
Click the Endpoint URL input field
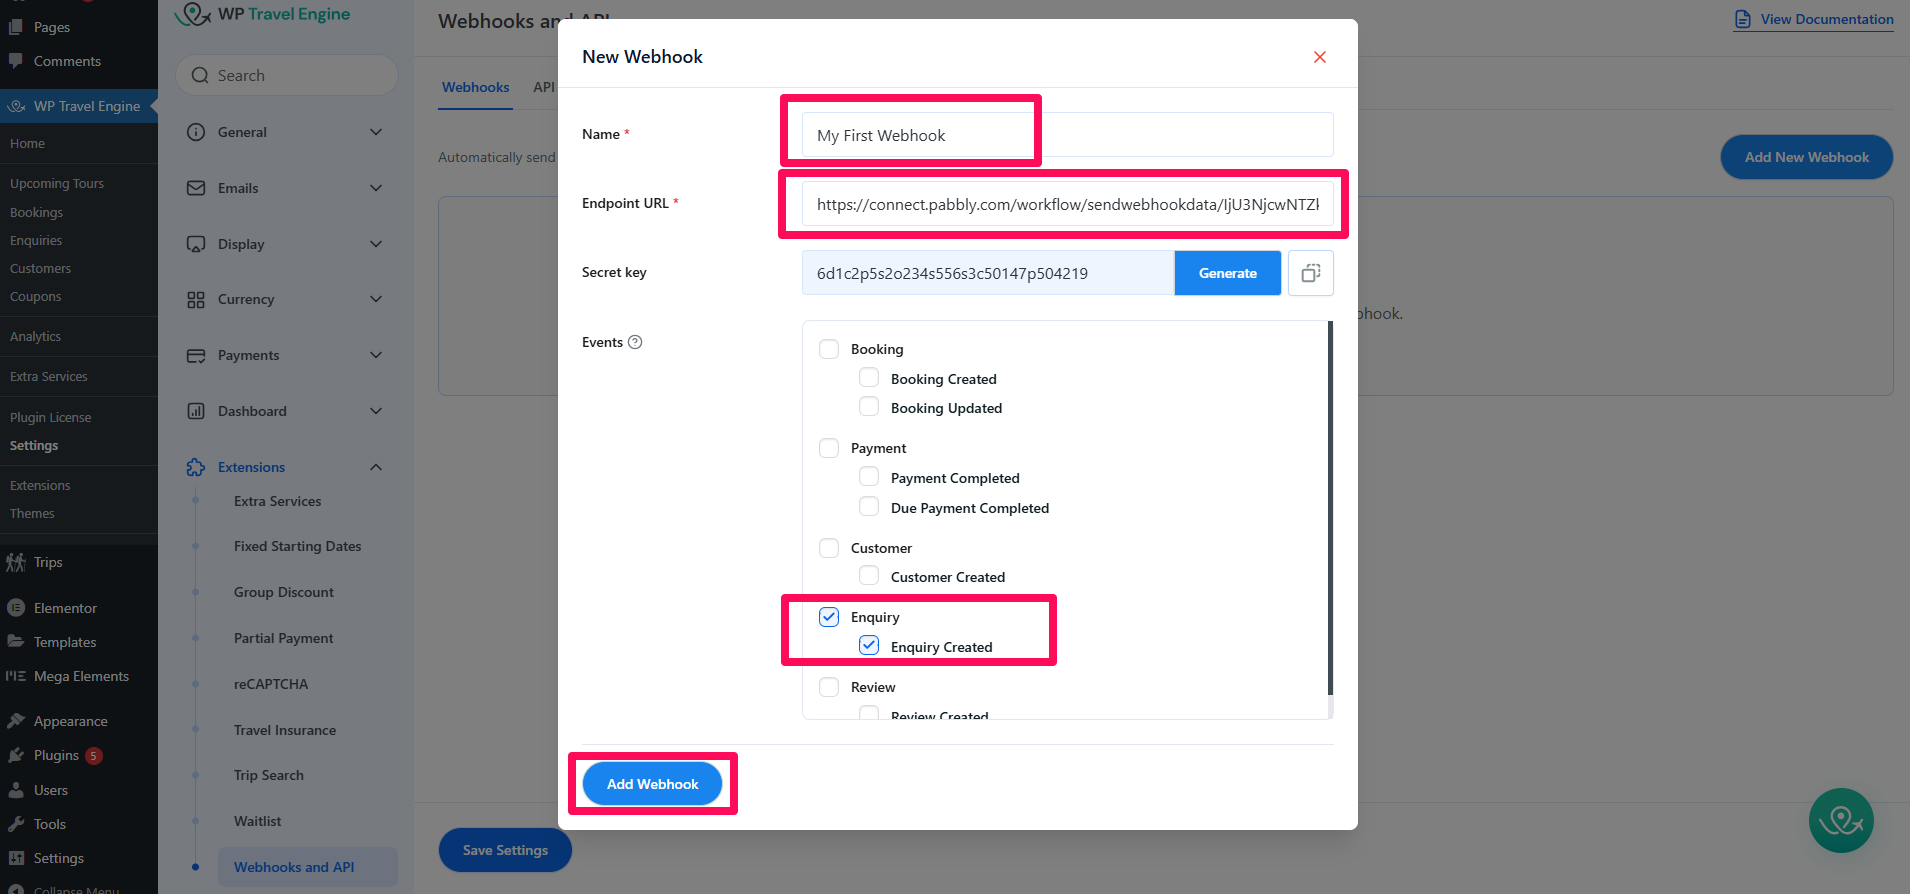click(x=1067, y=204)
